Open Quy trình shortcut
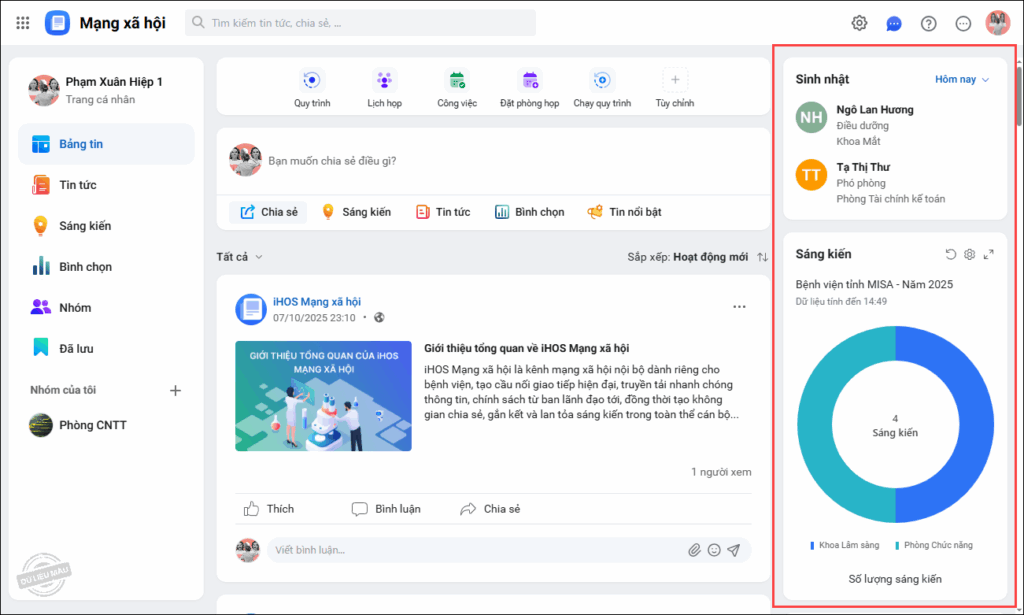1024x615 pixels. pyautogui.click(x=312, y=88)
